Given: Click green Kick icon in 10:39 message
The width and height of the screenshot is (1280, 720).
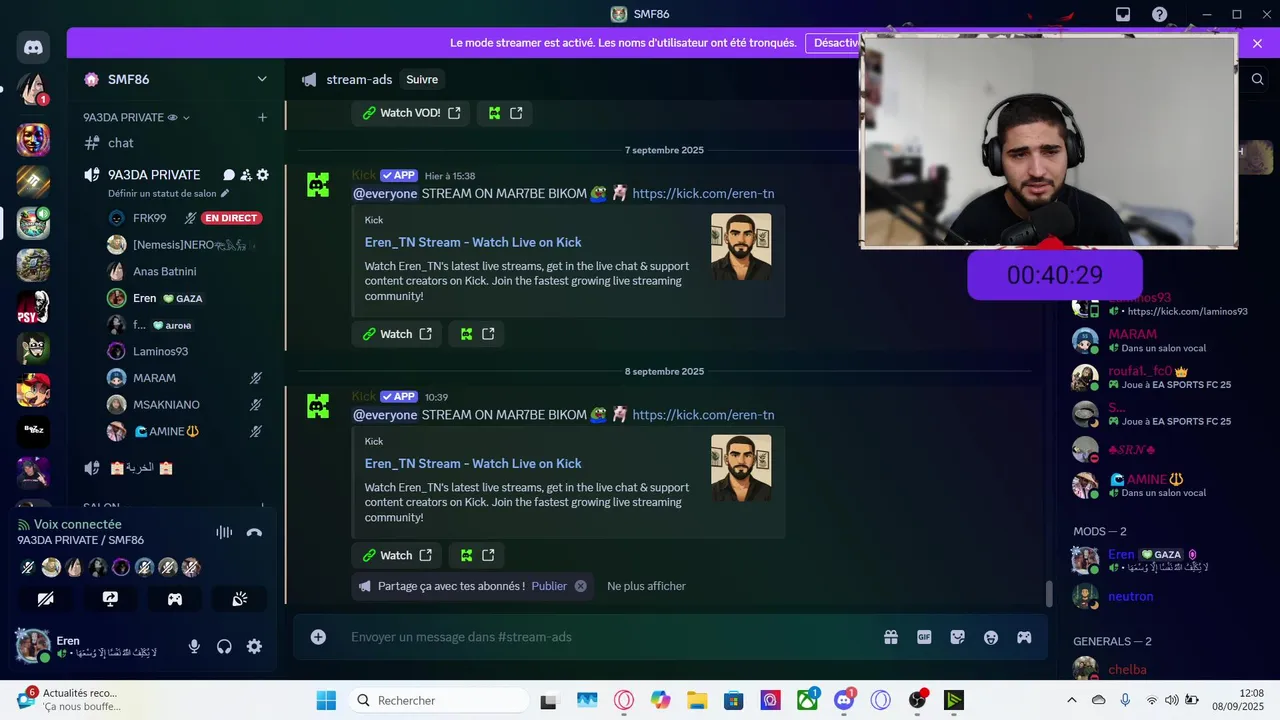Looking at the screenshot, I should [477, 555].
